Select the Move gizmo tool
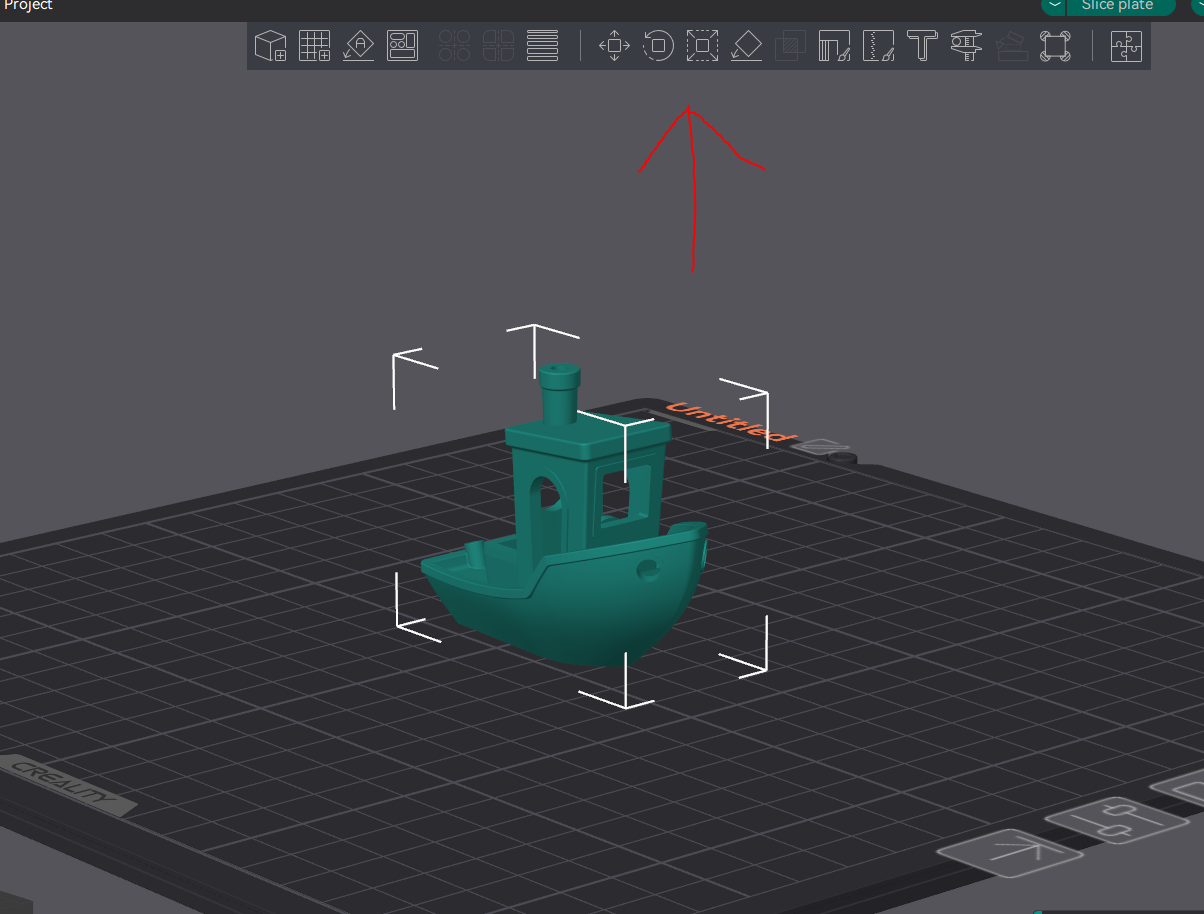The height and width of the screenshot is (914, 1204). (x=614, y=46)
